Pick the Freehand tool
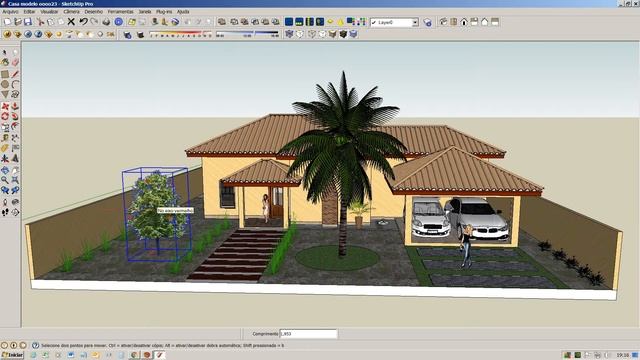This screenshot has width=640, height=360. point(15,94)
